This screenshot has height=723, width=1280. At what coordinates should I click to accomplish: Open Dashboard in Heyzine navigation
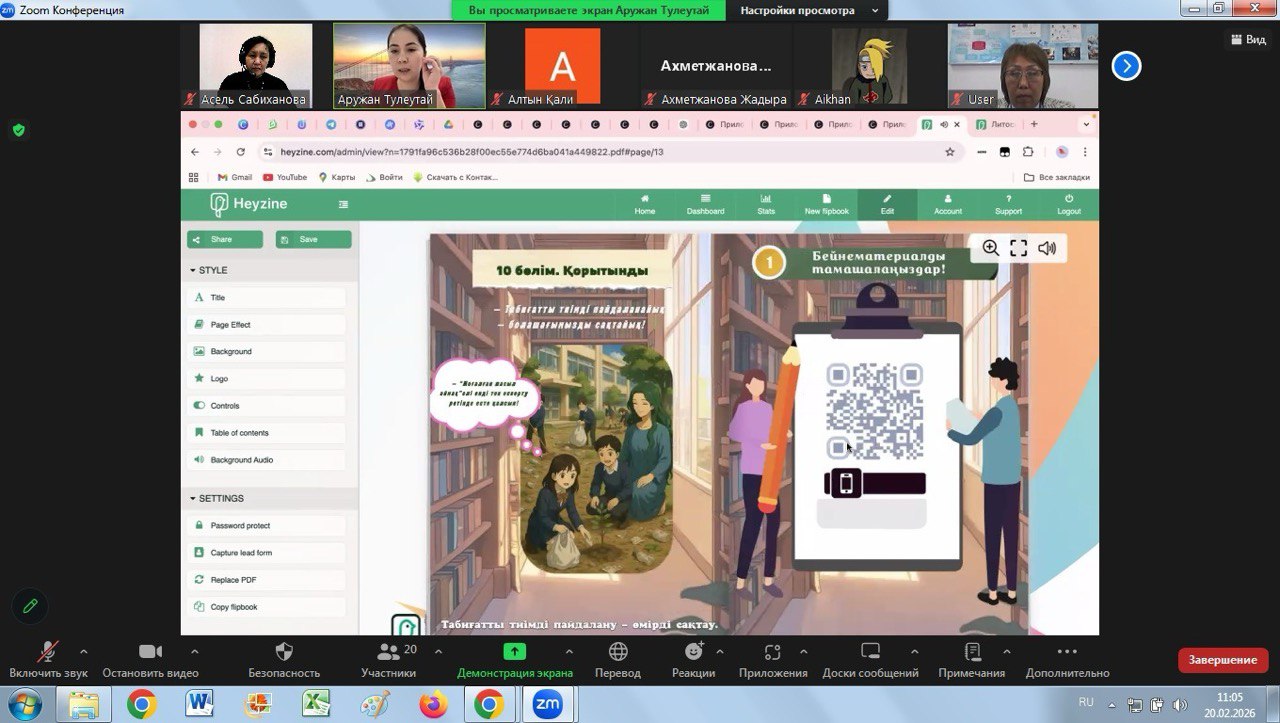tap(705, 204)
